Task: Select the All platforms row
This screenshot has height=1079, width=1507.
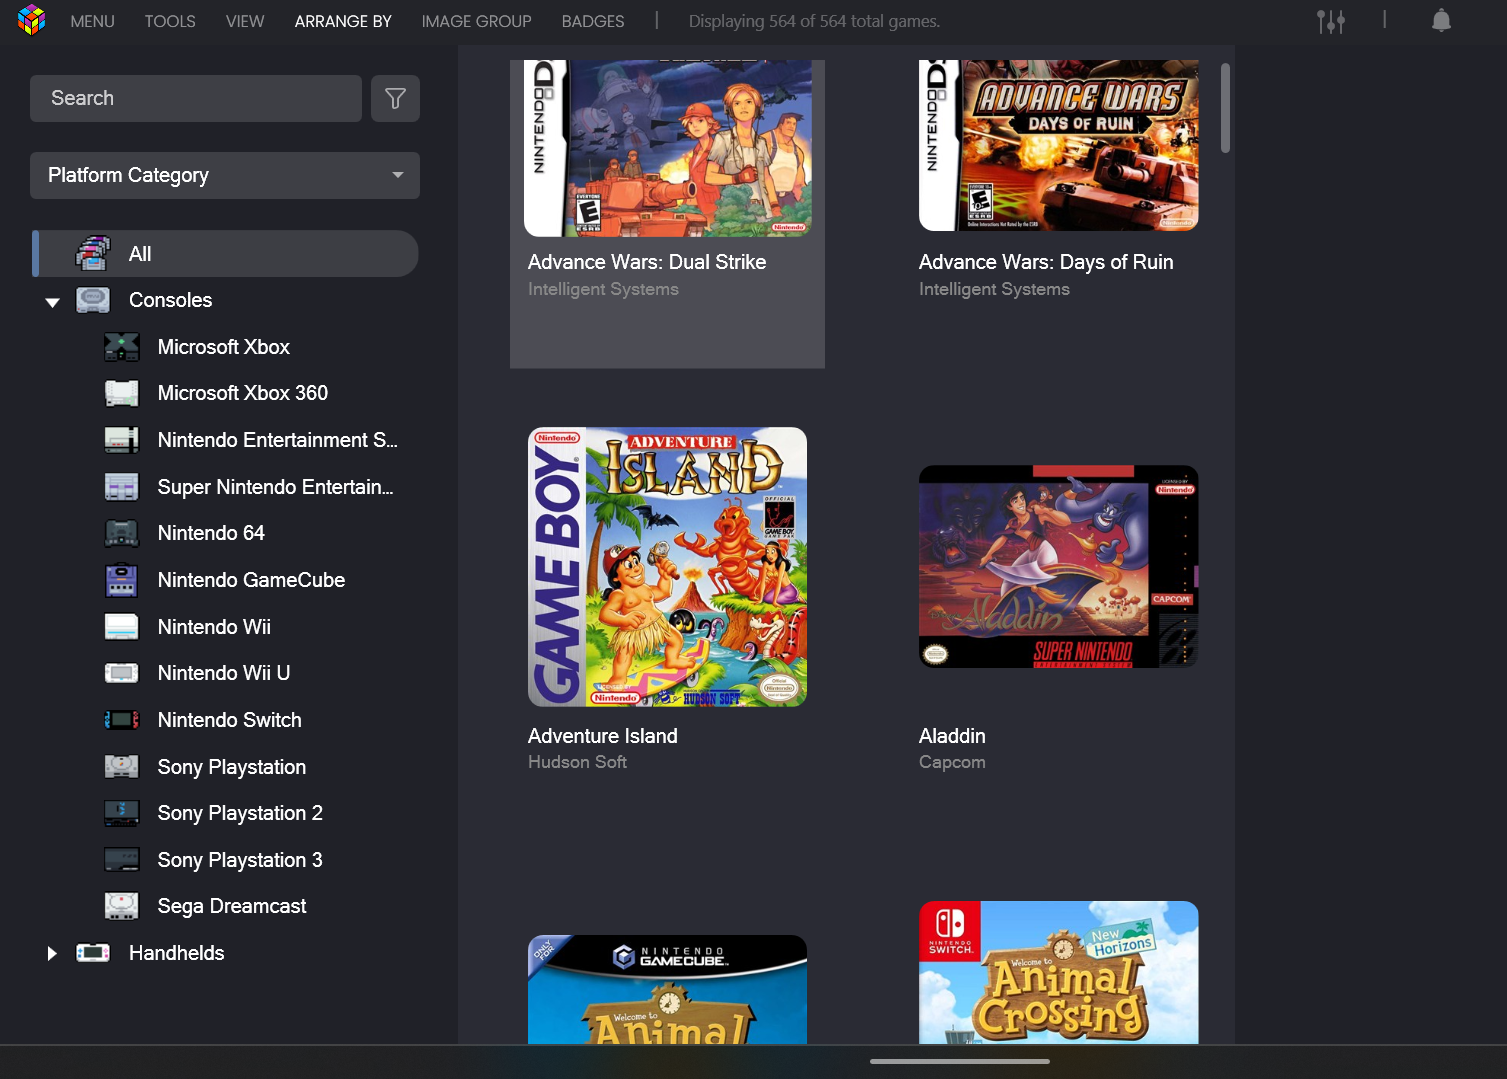Action: 225,254
